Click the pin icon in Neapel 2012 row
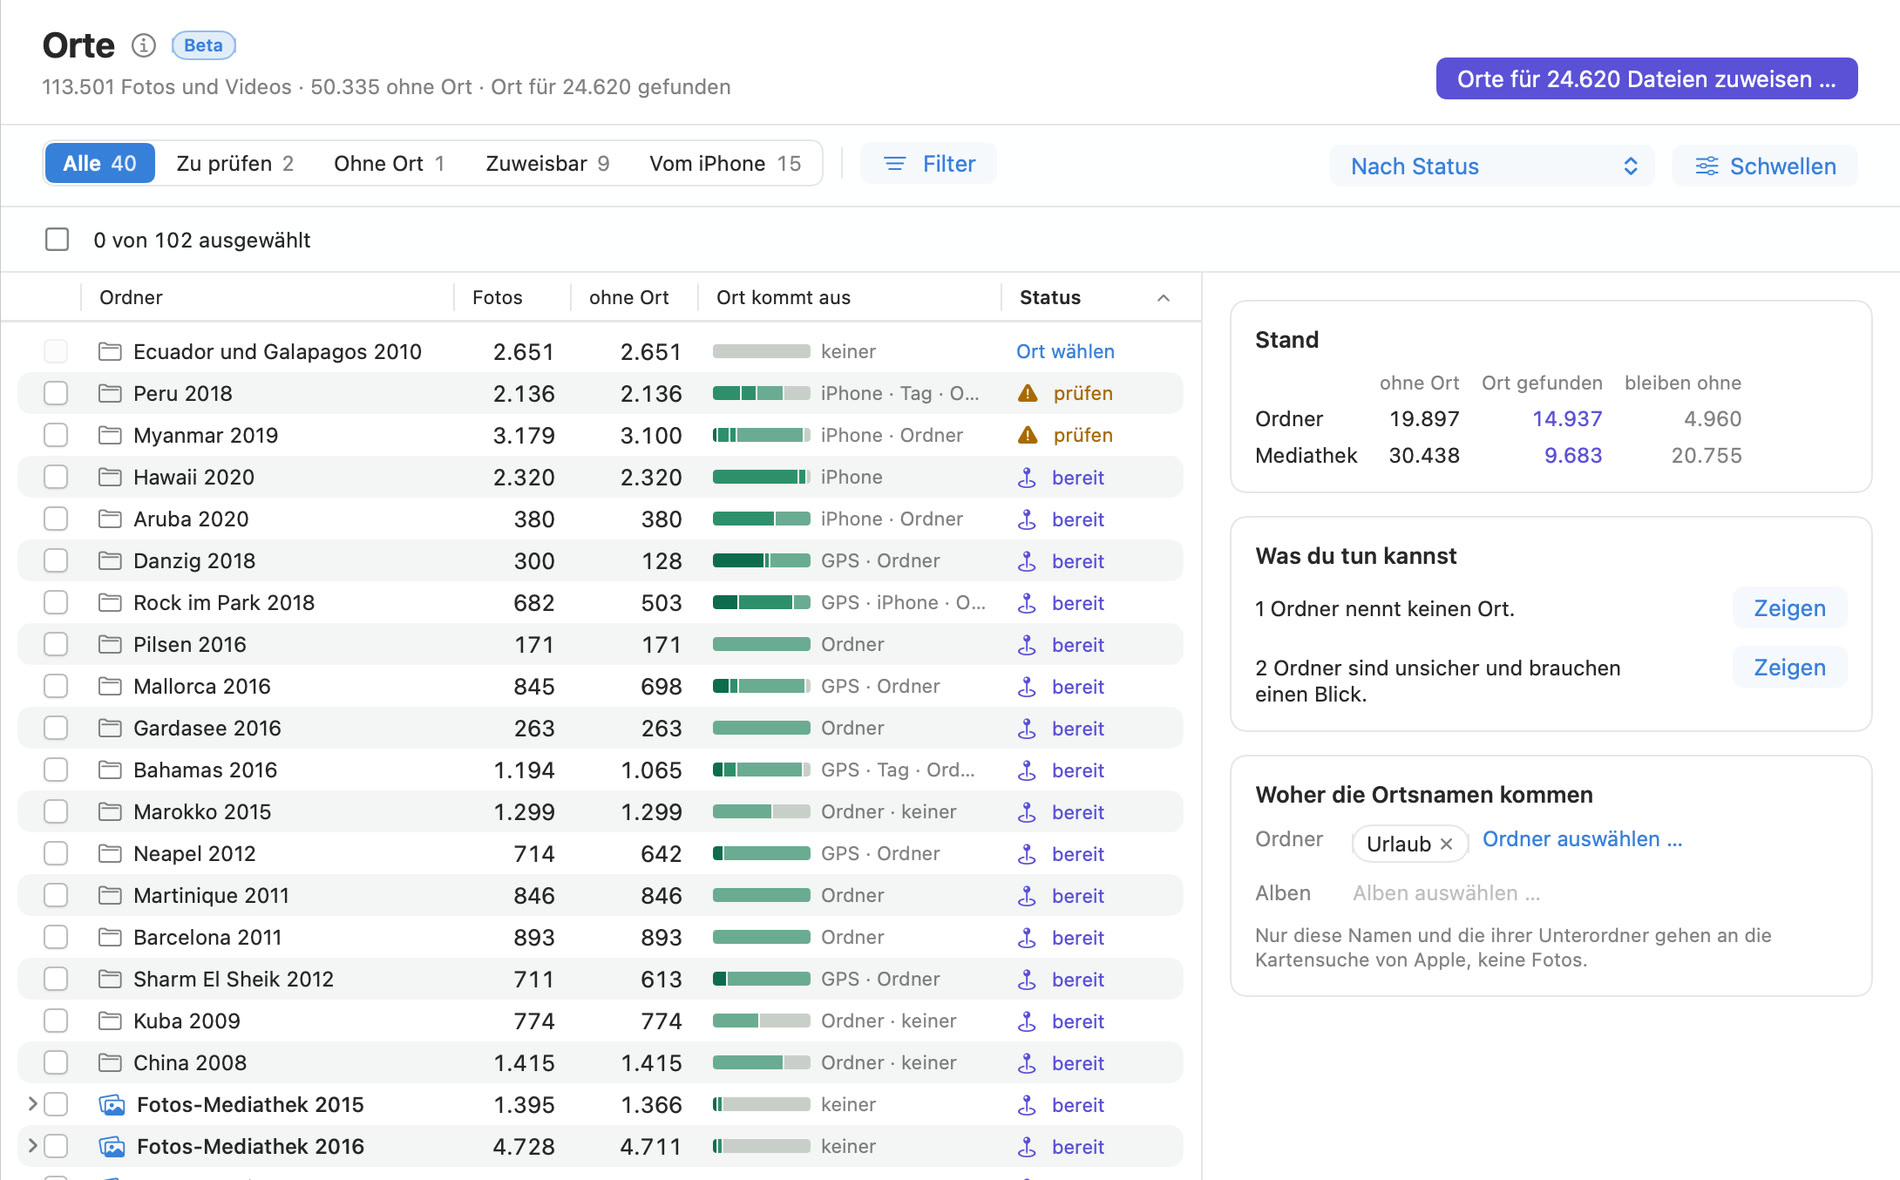The height and width of the screenshot is (1180, 1900). [x=1027, y=854]
